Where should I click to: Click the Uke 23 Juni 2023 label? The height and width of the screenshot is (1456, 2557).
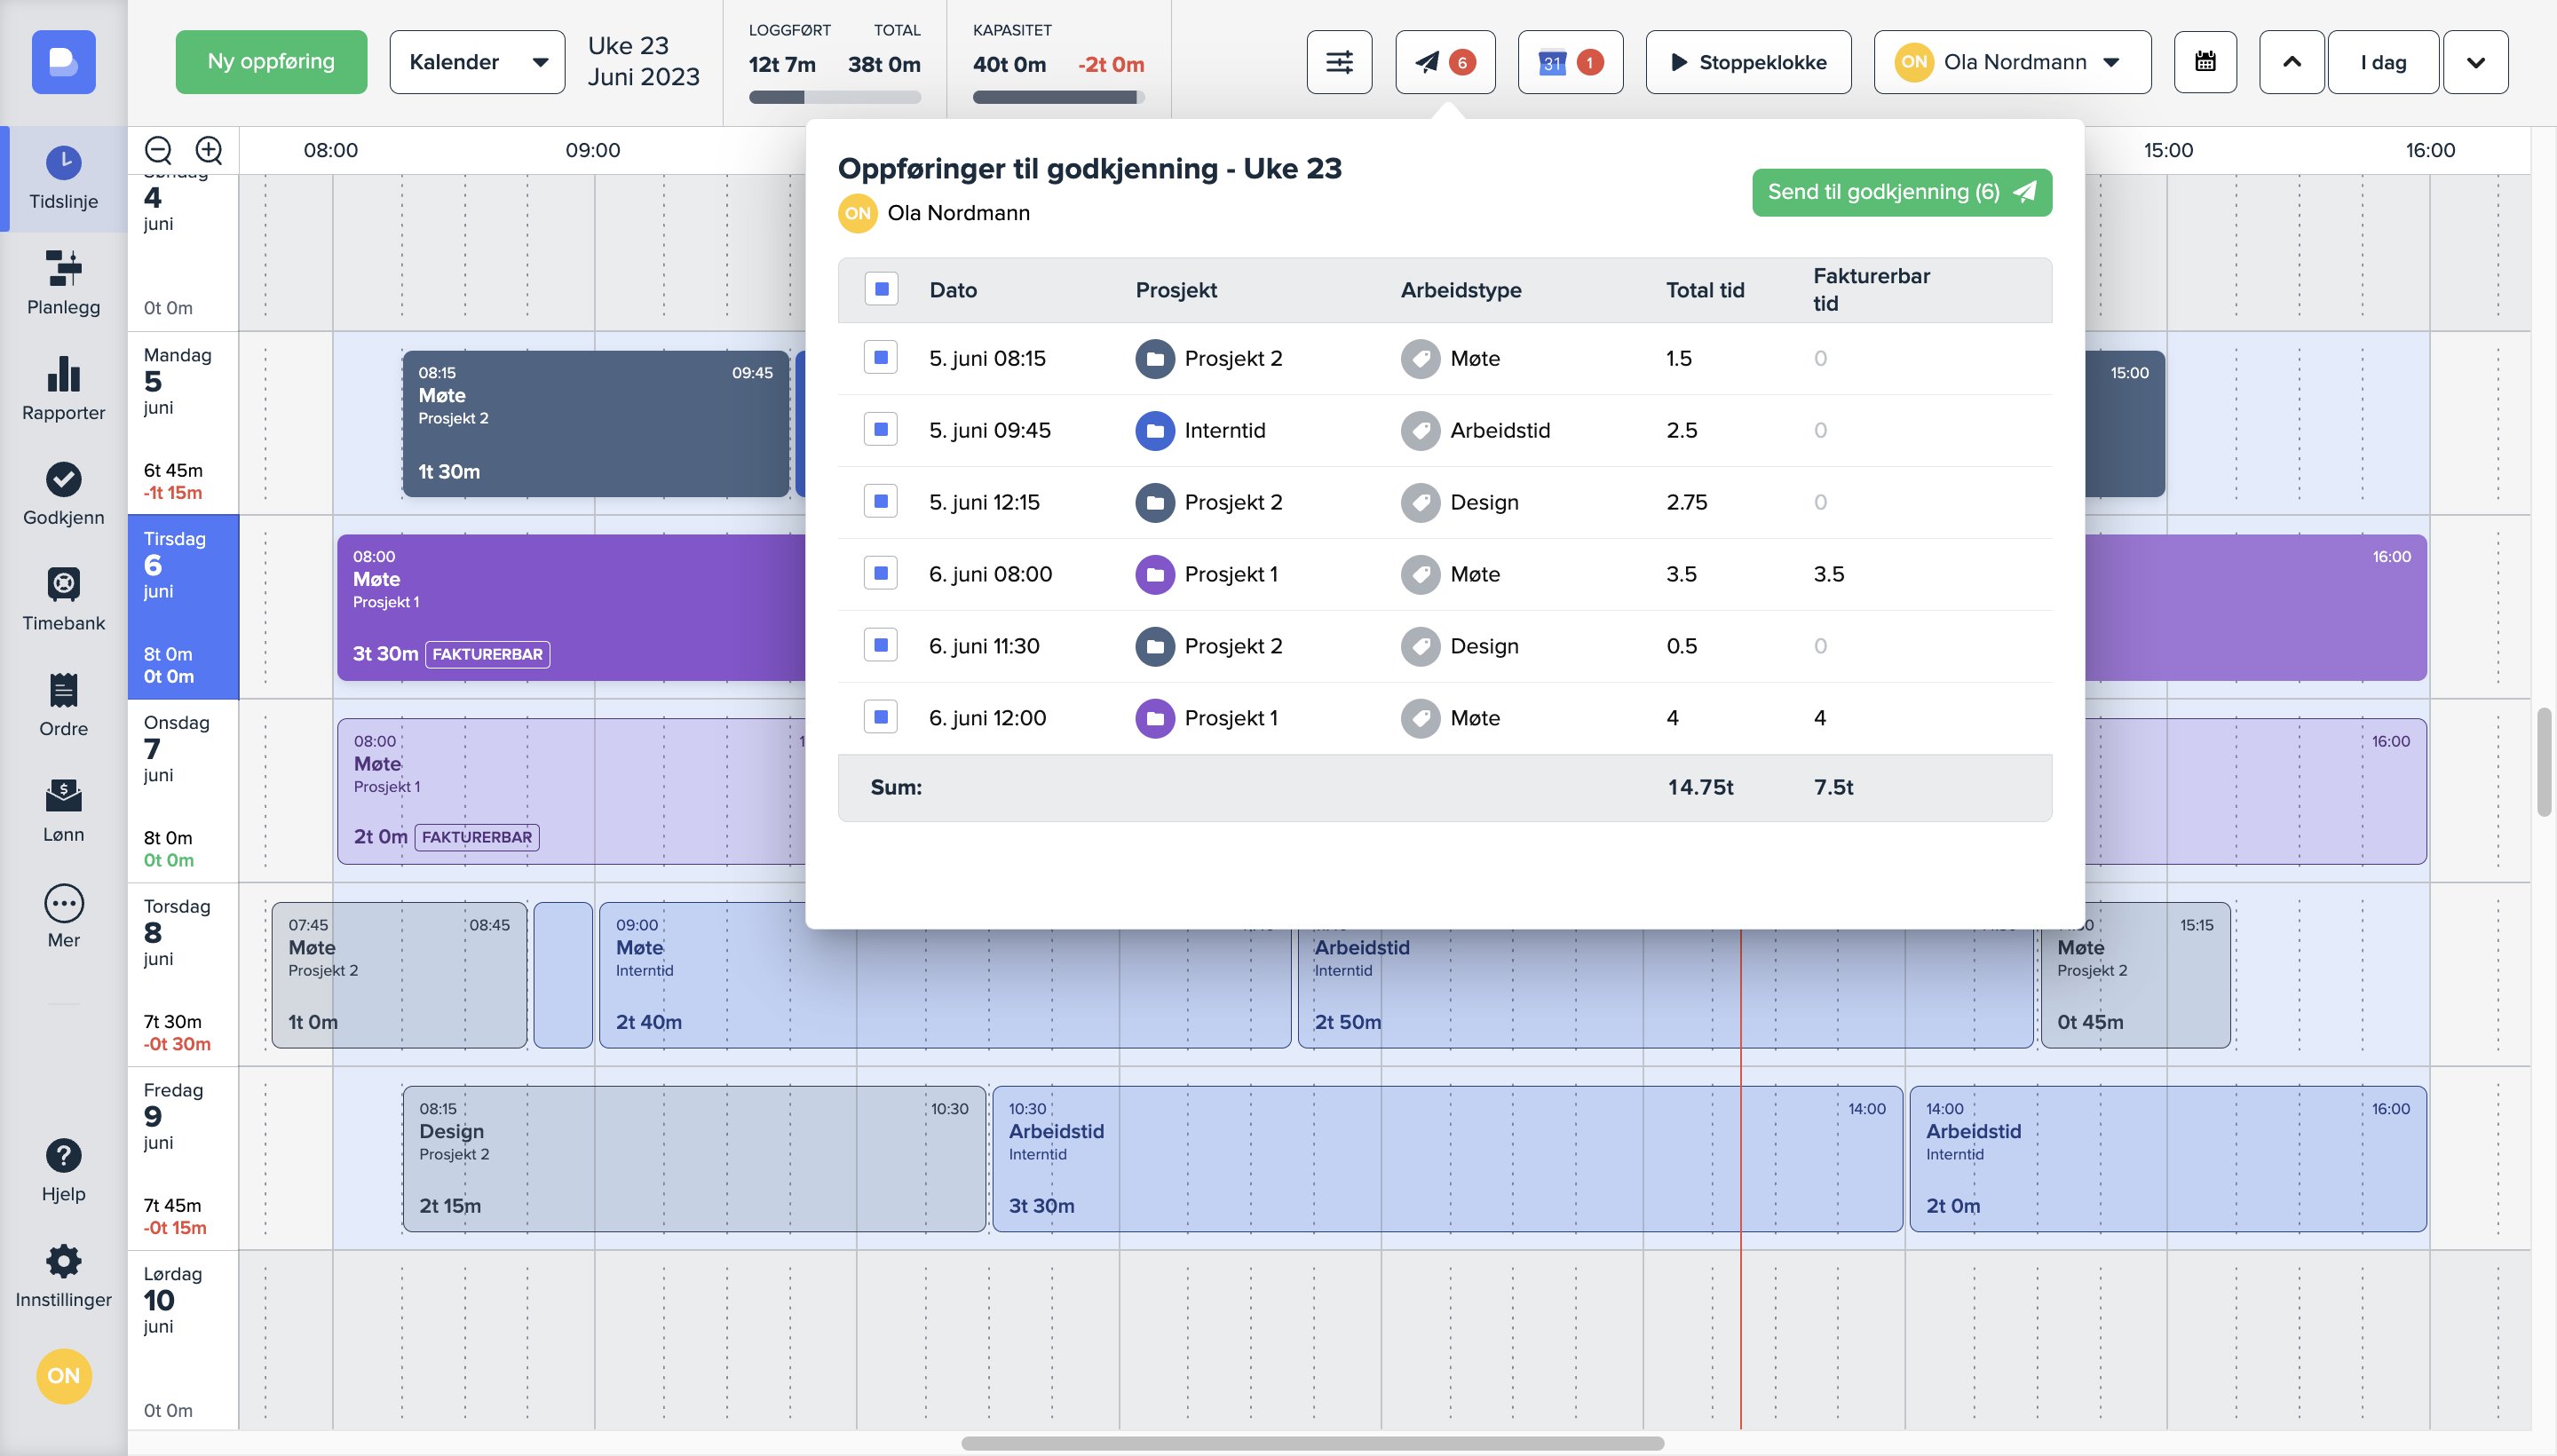coord(643,61)
